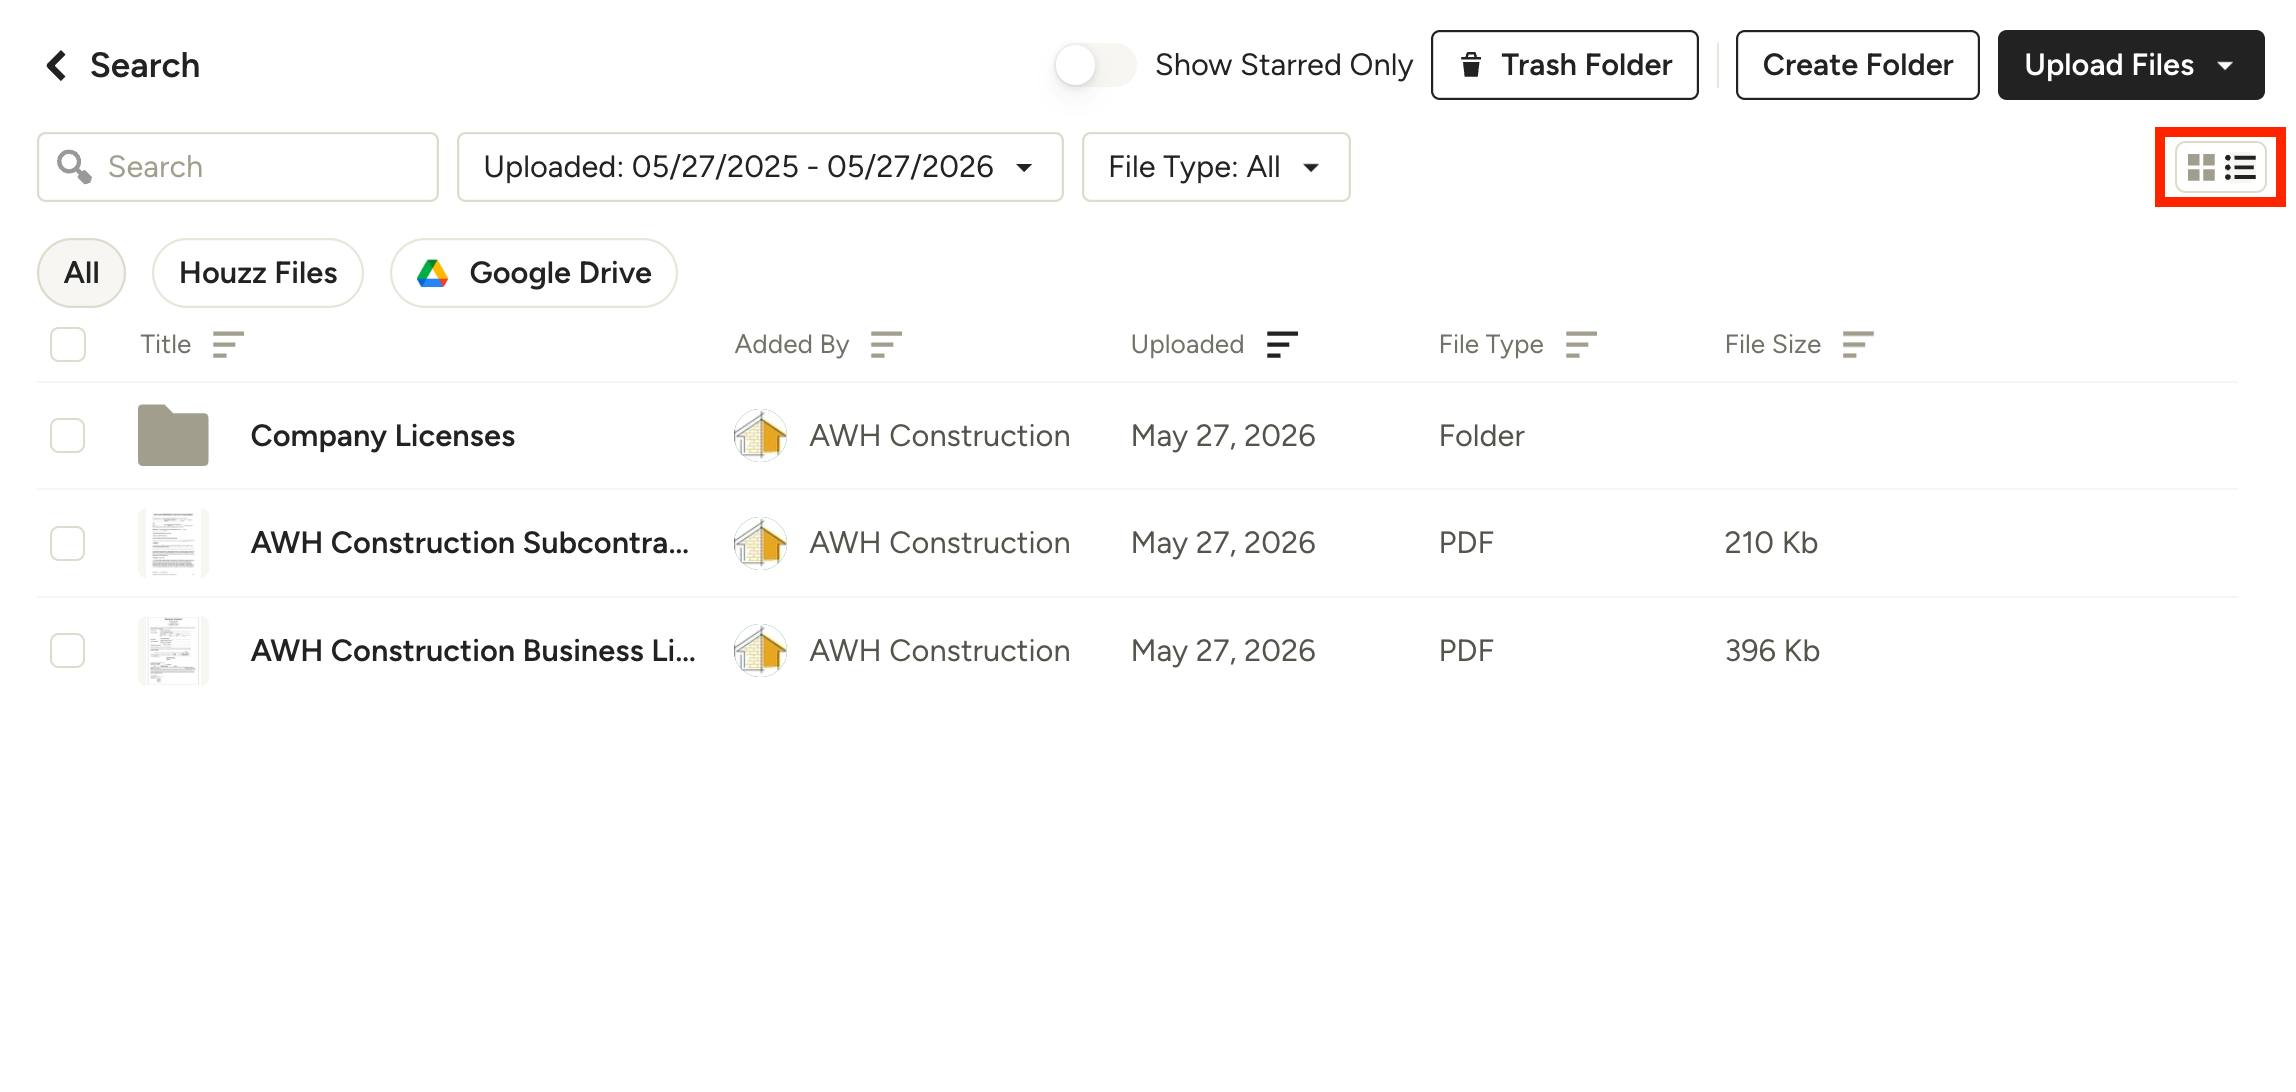The height and width of the screenshot is (1092, 2296).
Task: Sort files by Added By column
Action: pos(886,345)
